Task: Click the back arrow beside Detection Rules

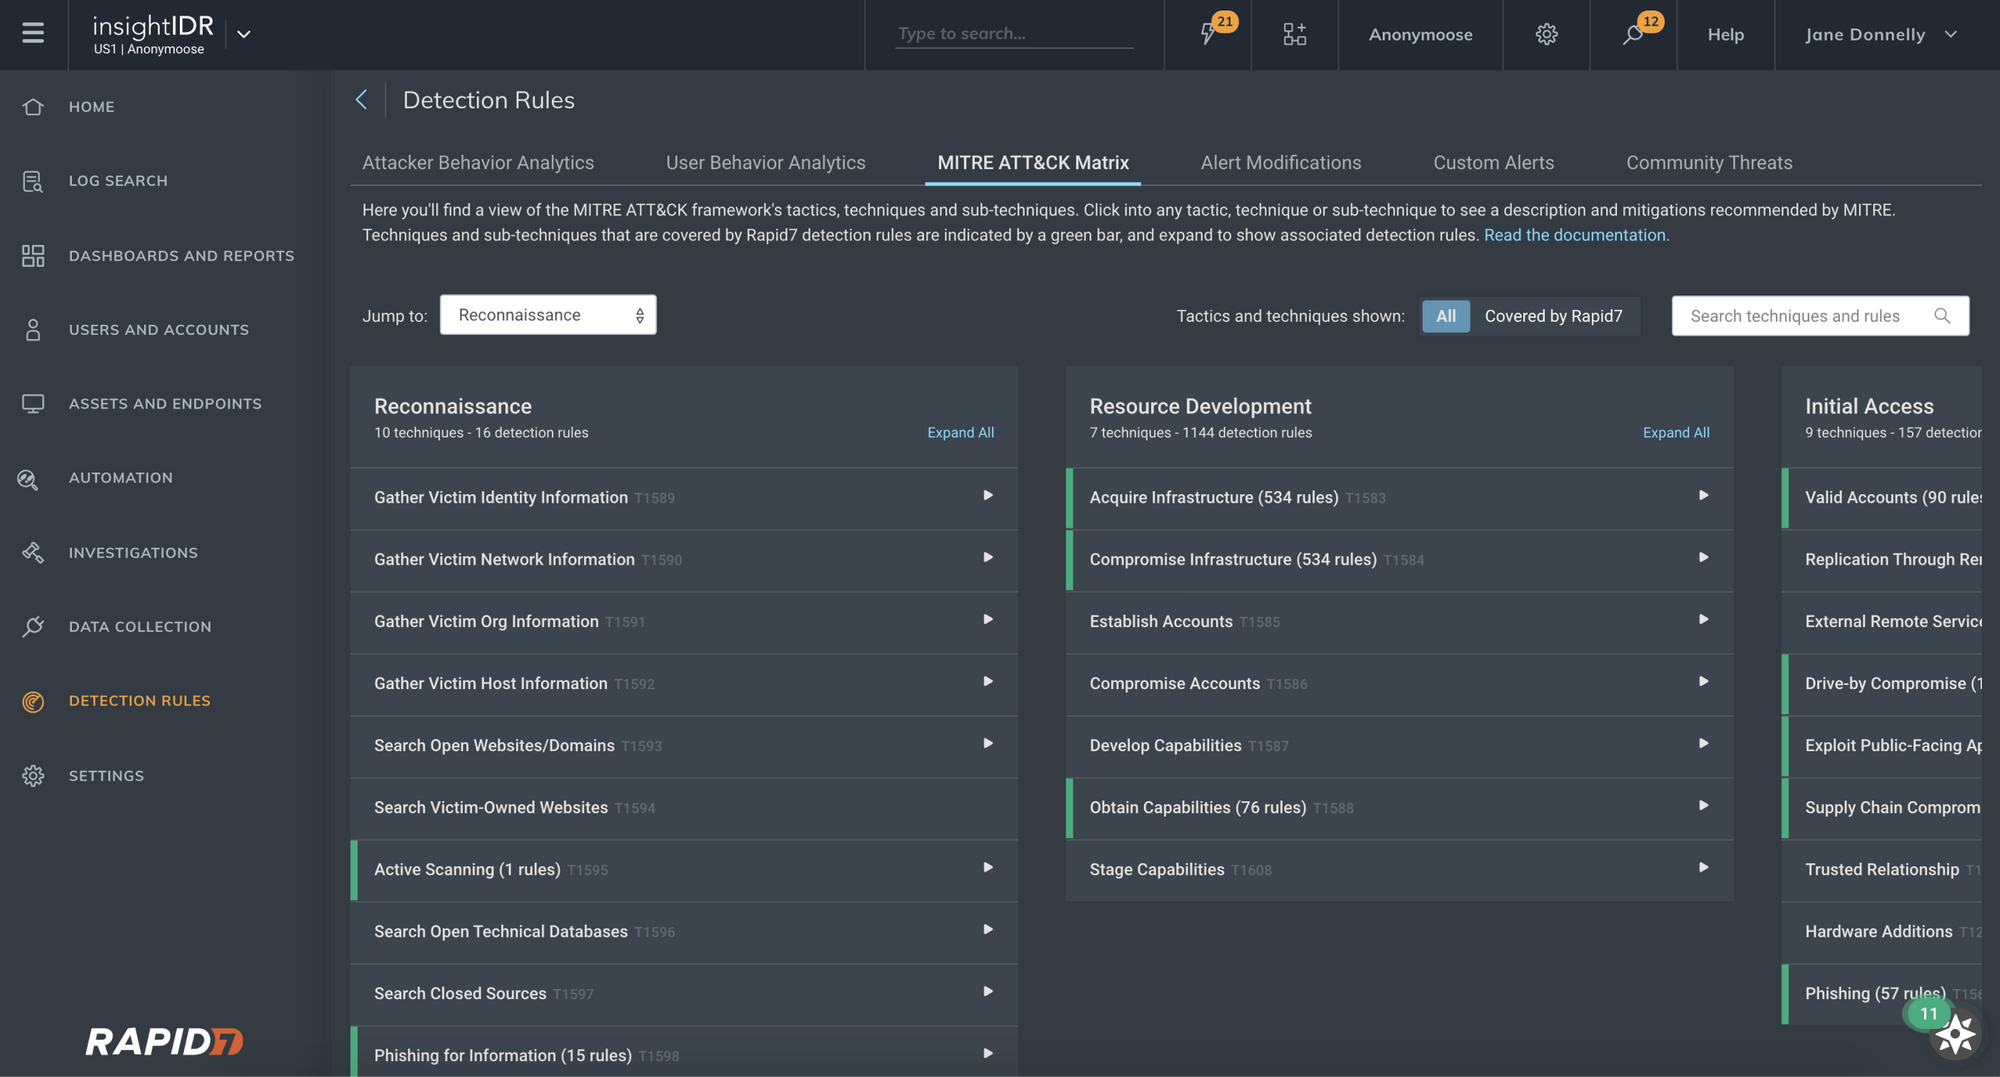Action: pos(361,100)
